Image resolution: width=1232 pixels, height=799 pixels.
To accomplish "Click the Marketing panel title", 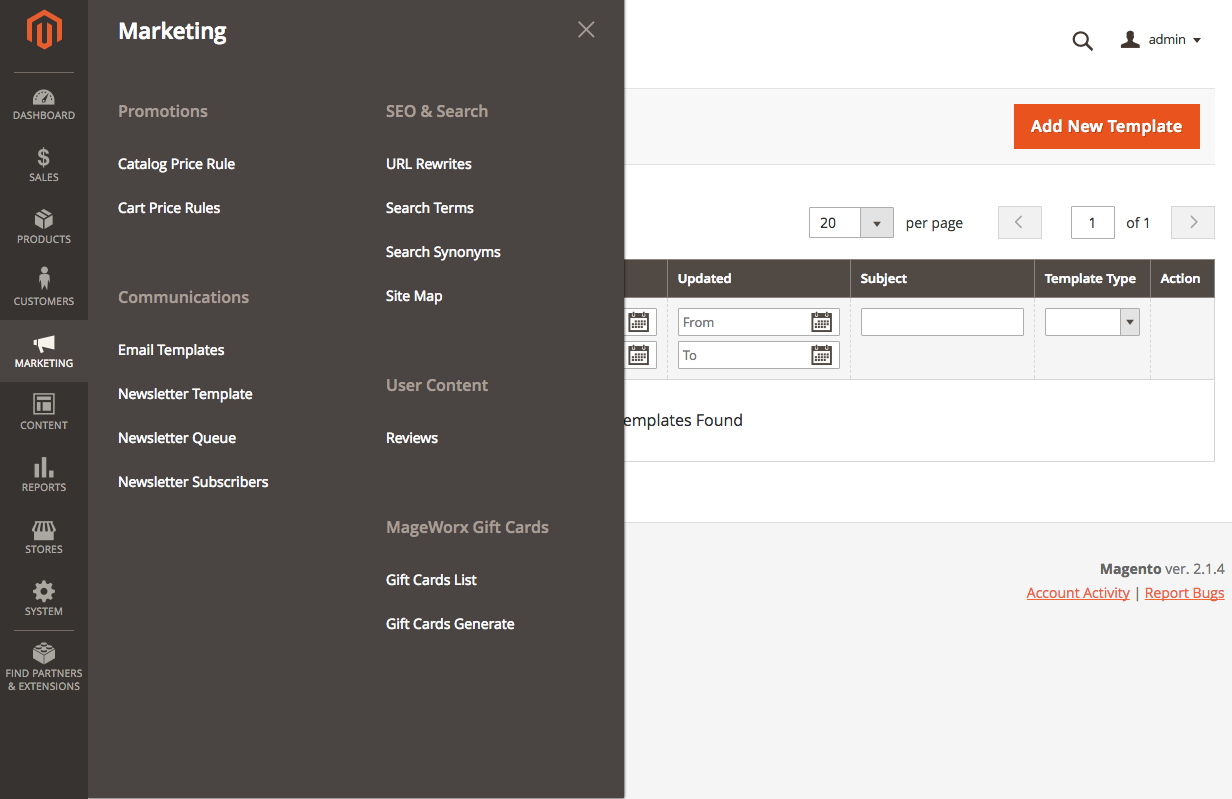I will pos(172,31).
